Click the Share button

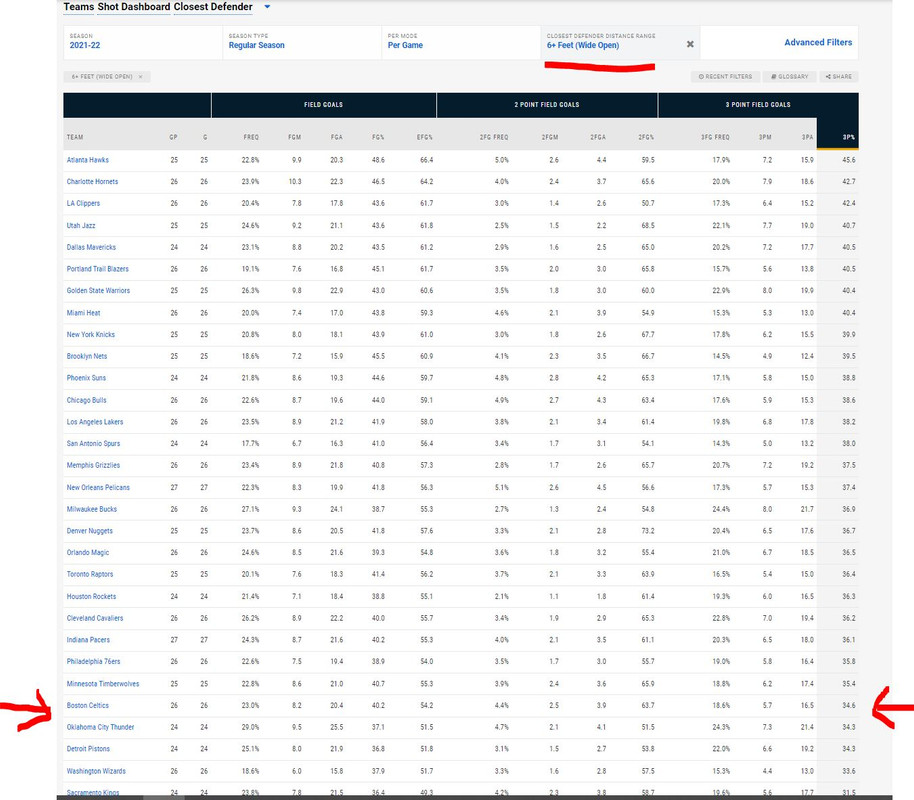(839, 76)
